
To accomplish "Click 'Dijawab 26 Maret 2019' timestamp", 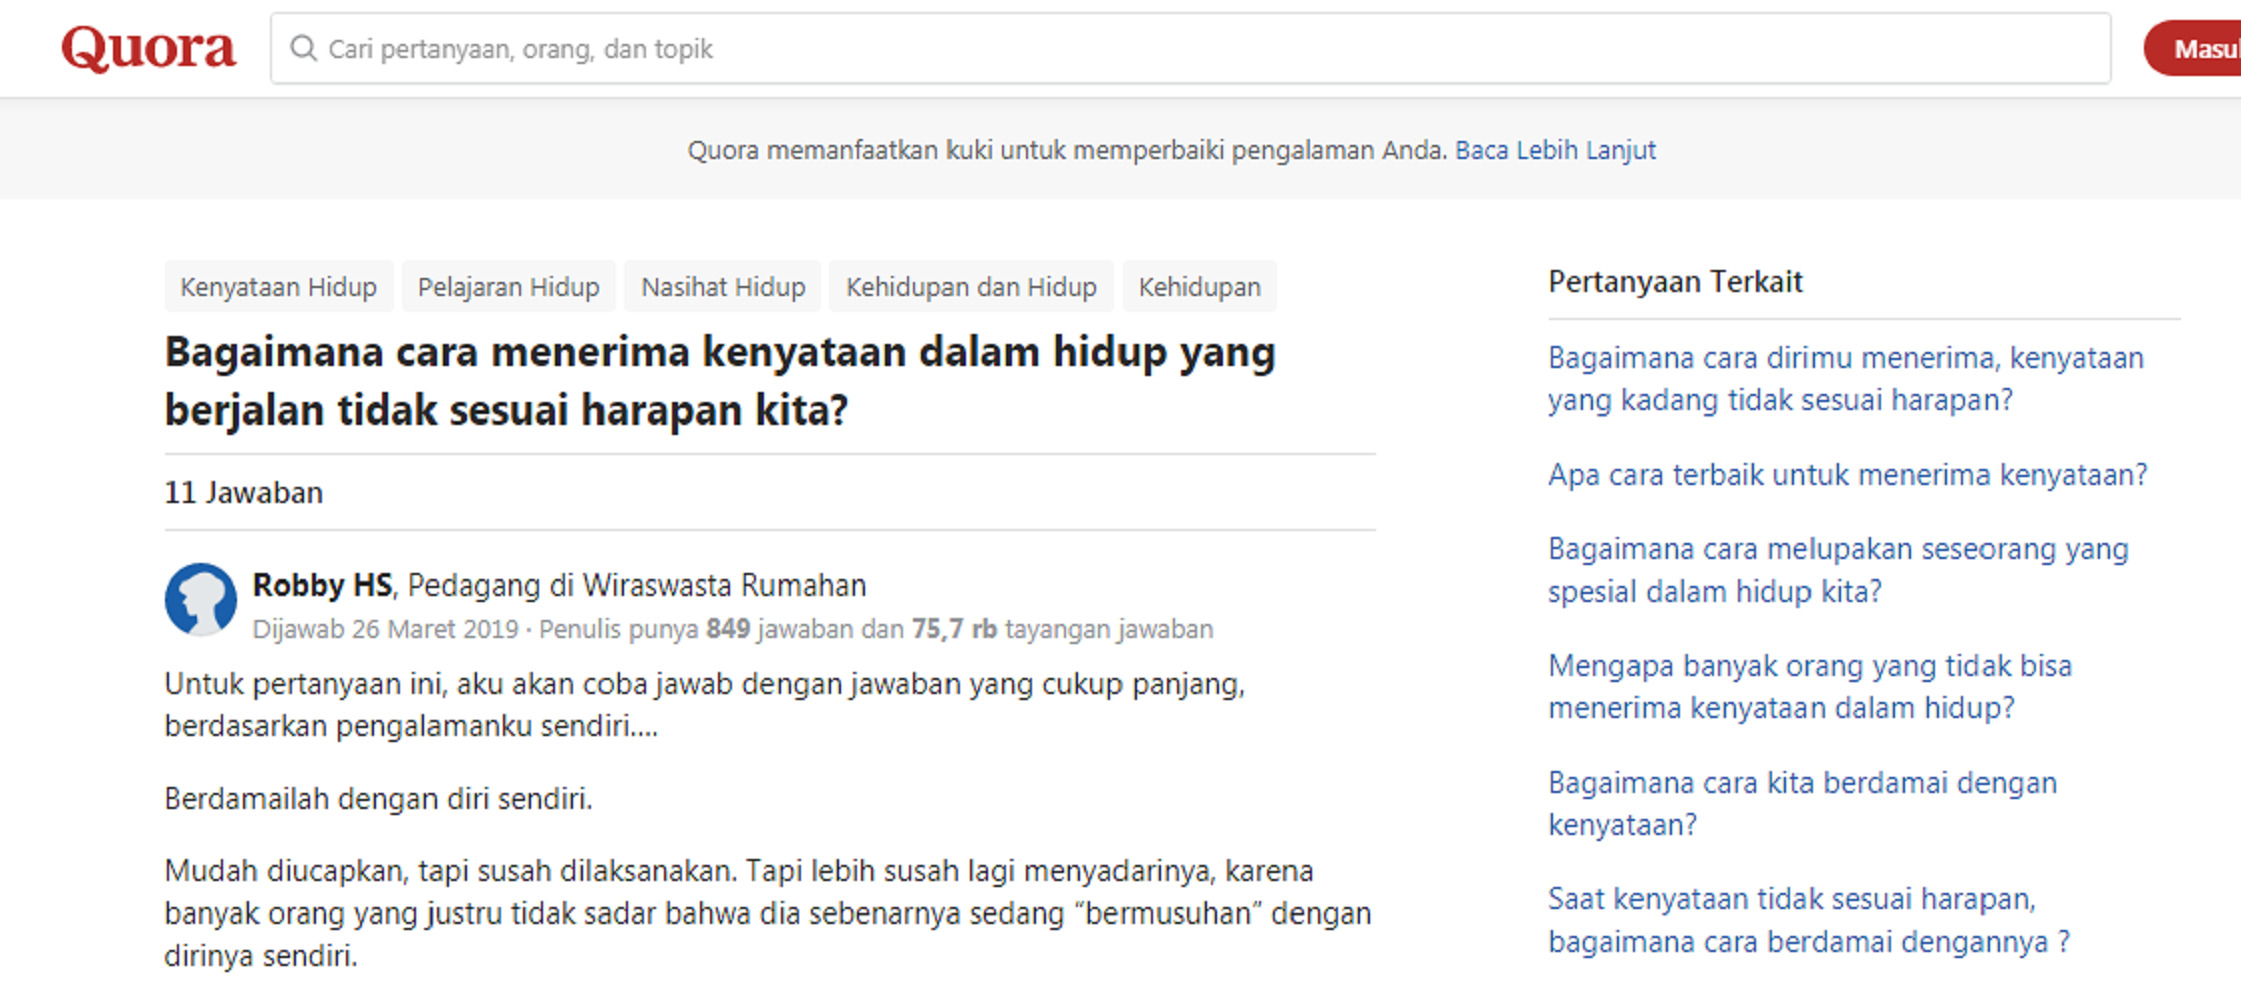I will [385, 629].
